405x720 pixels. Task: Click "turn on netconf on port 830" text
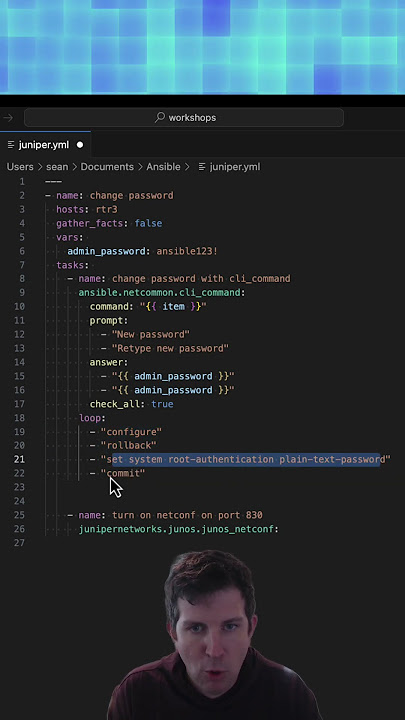[187, 515]
